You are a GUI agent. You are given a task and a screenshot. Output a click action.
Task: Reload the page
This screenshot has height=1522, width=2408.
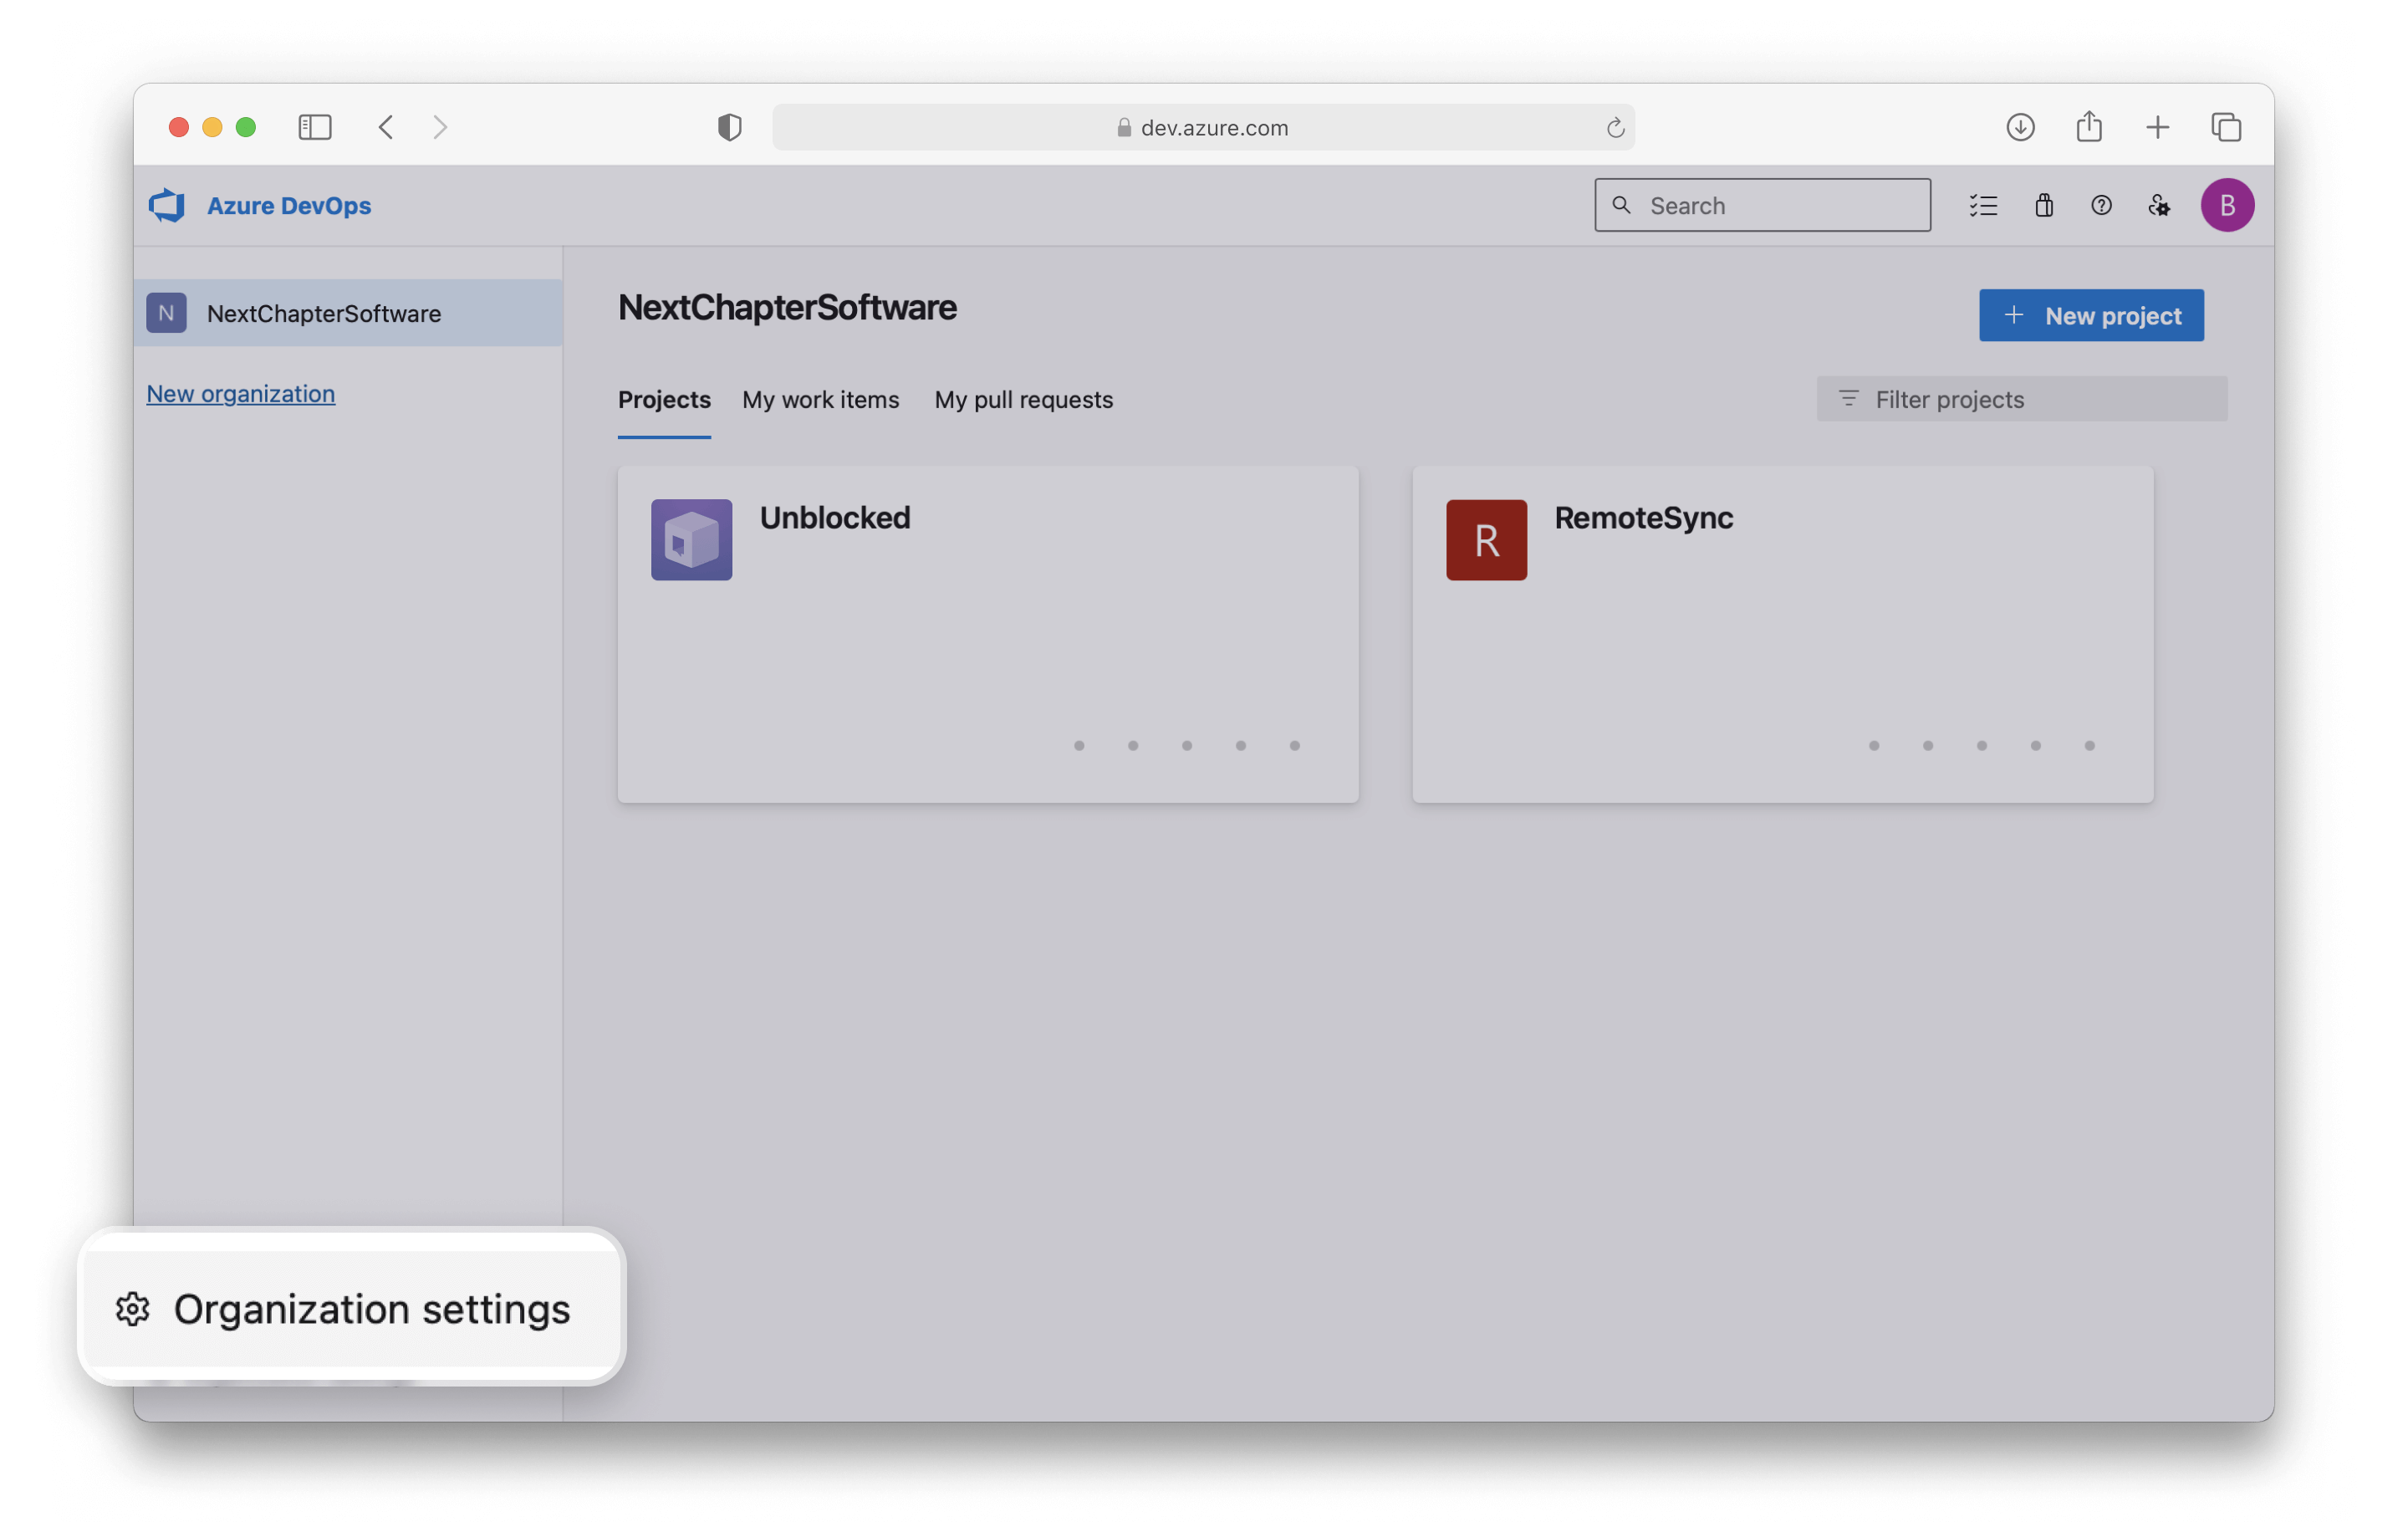pyautogui.click(x=1615, y=128)
